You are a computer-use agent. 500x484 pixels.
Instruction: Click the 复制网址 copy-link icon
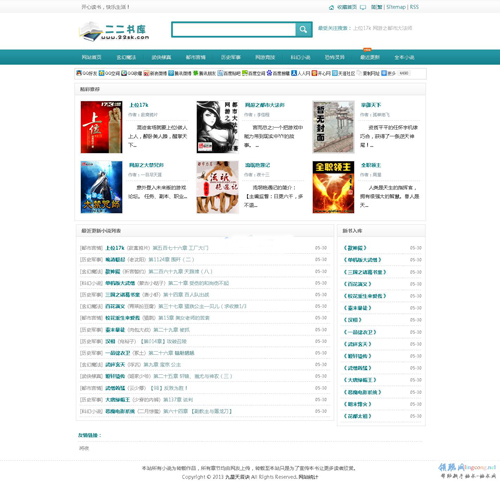pyautogui.click(x=359, y=73)
